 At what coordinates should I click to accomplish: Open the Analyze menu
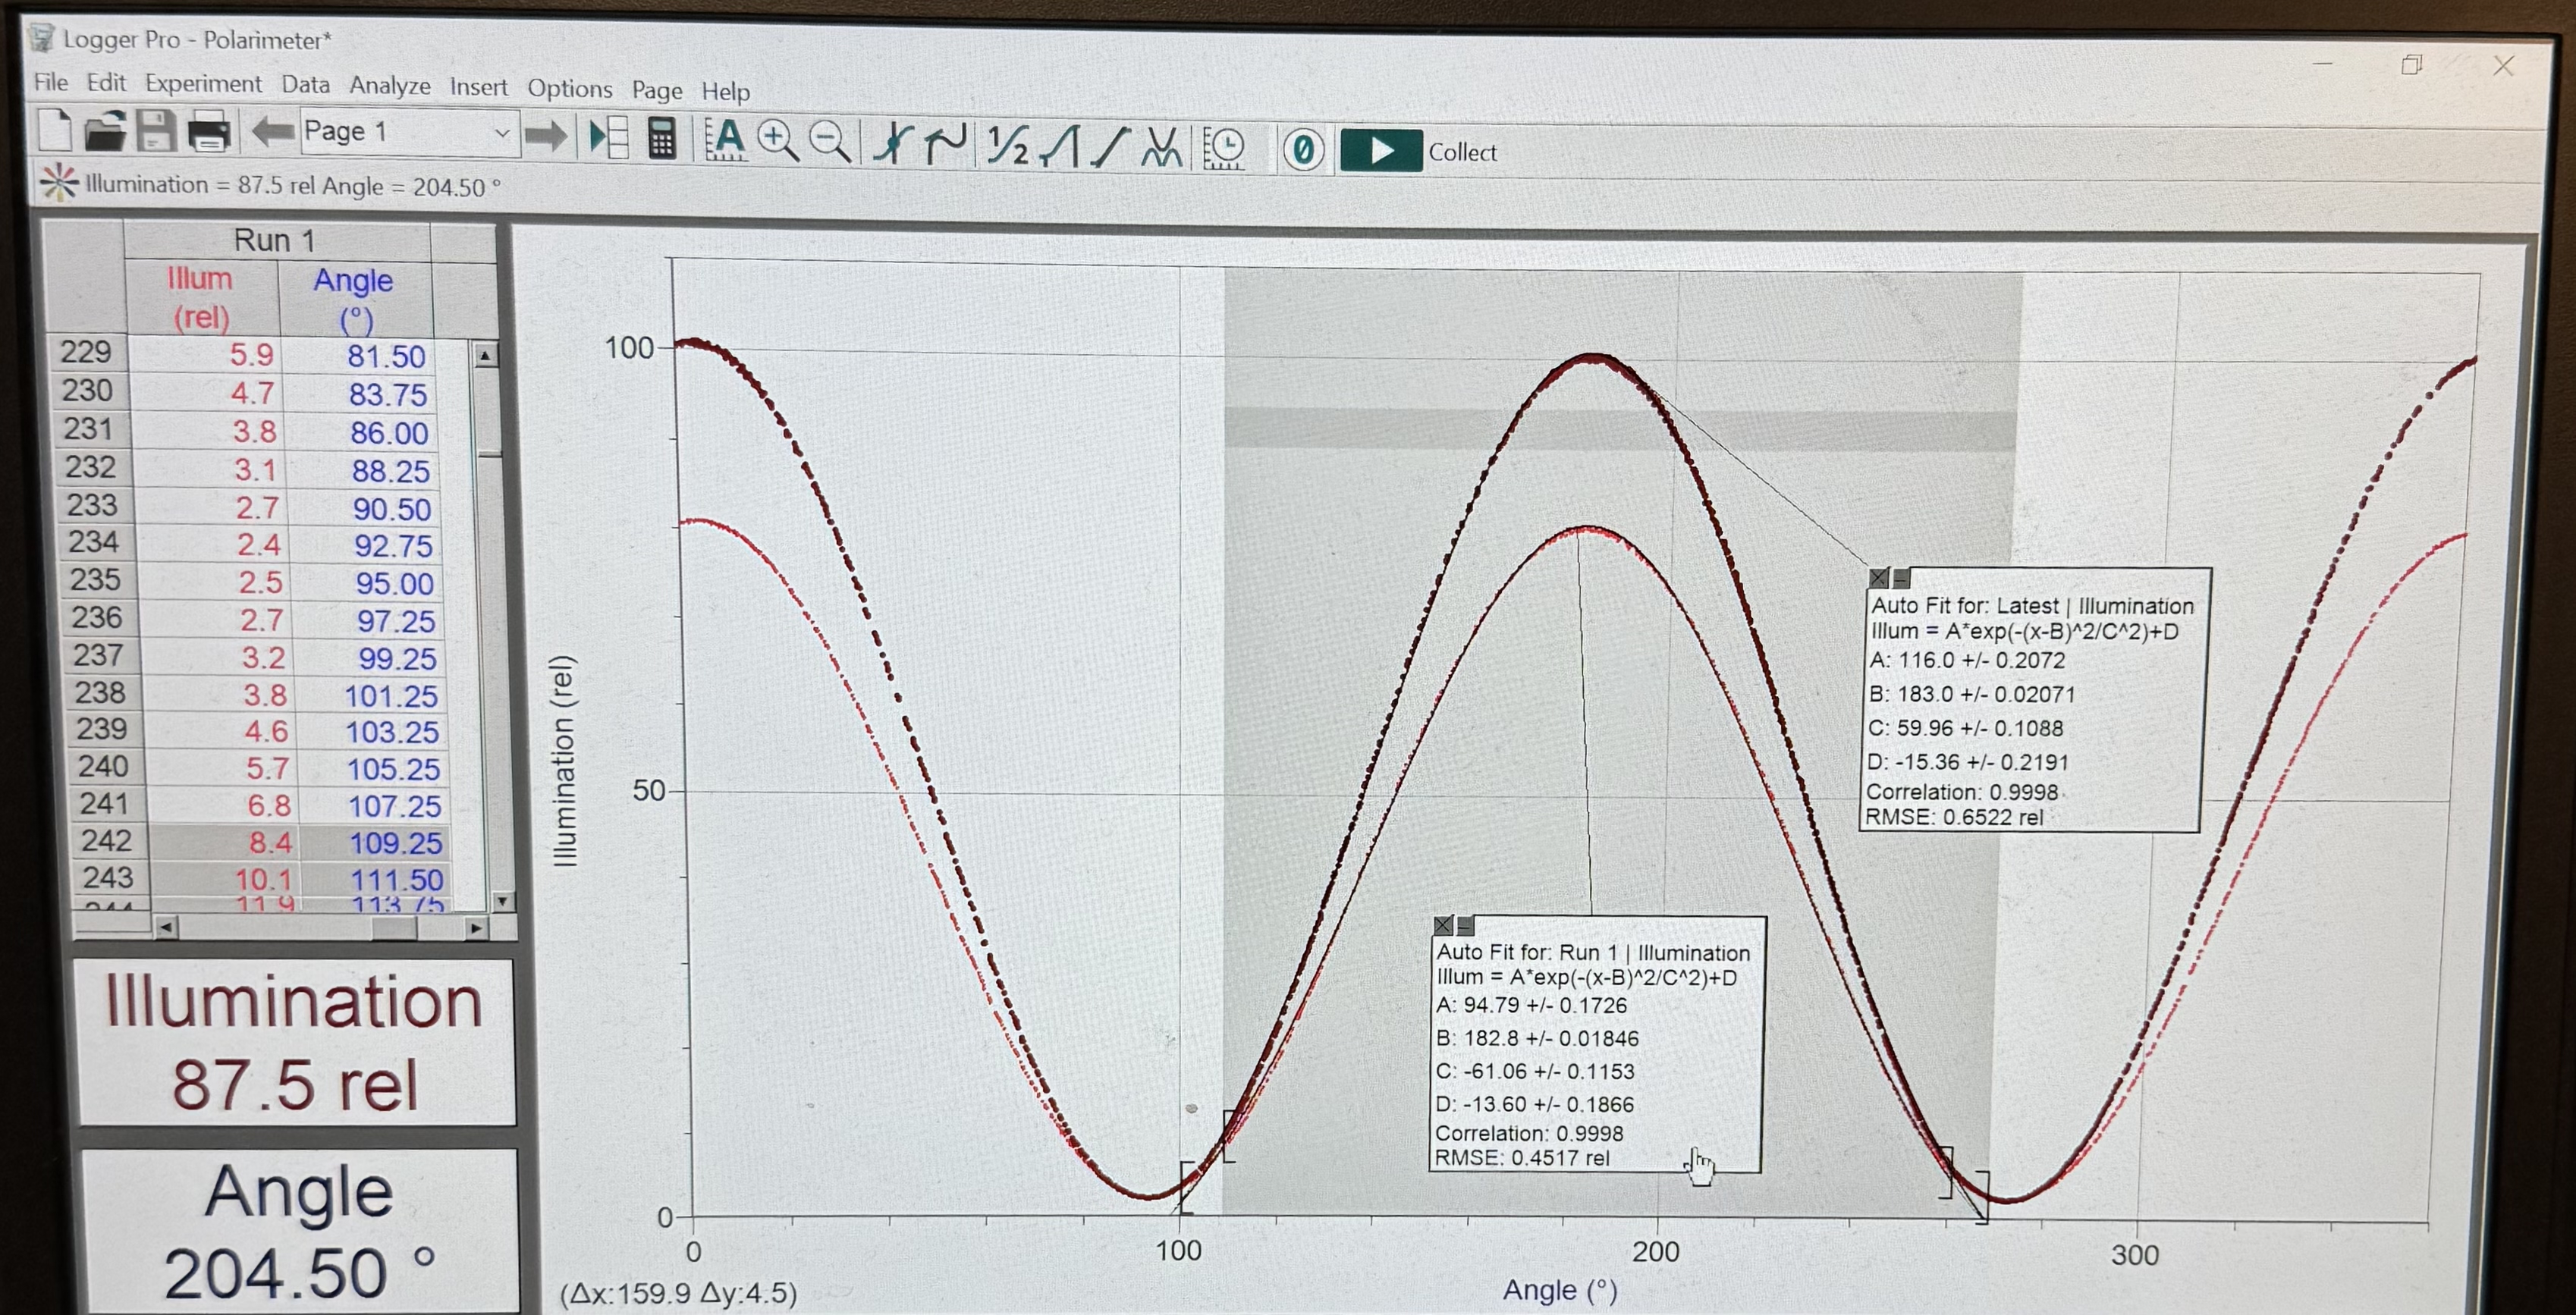point(389,86)
